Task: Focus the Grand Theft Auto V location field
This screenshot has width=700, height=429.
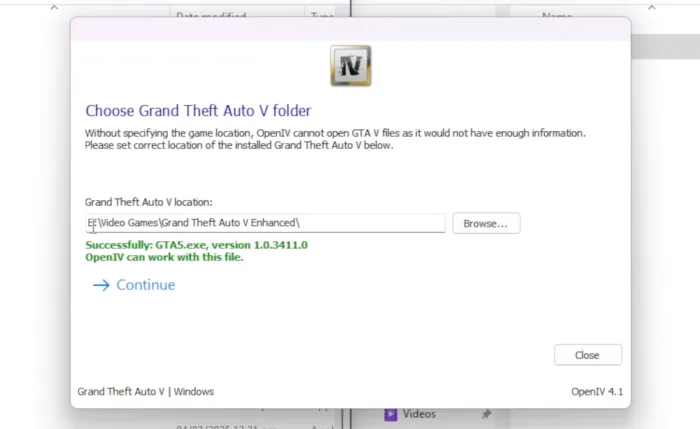Action: pyautogui.click(x=265, y=223)
